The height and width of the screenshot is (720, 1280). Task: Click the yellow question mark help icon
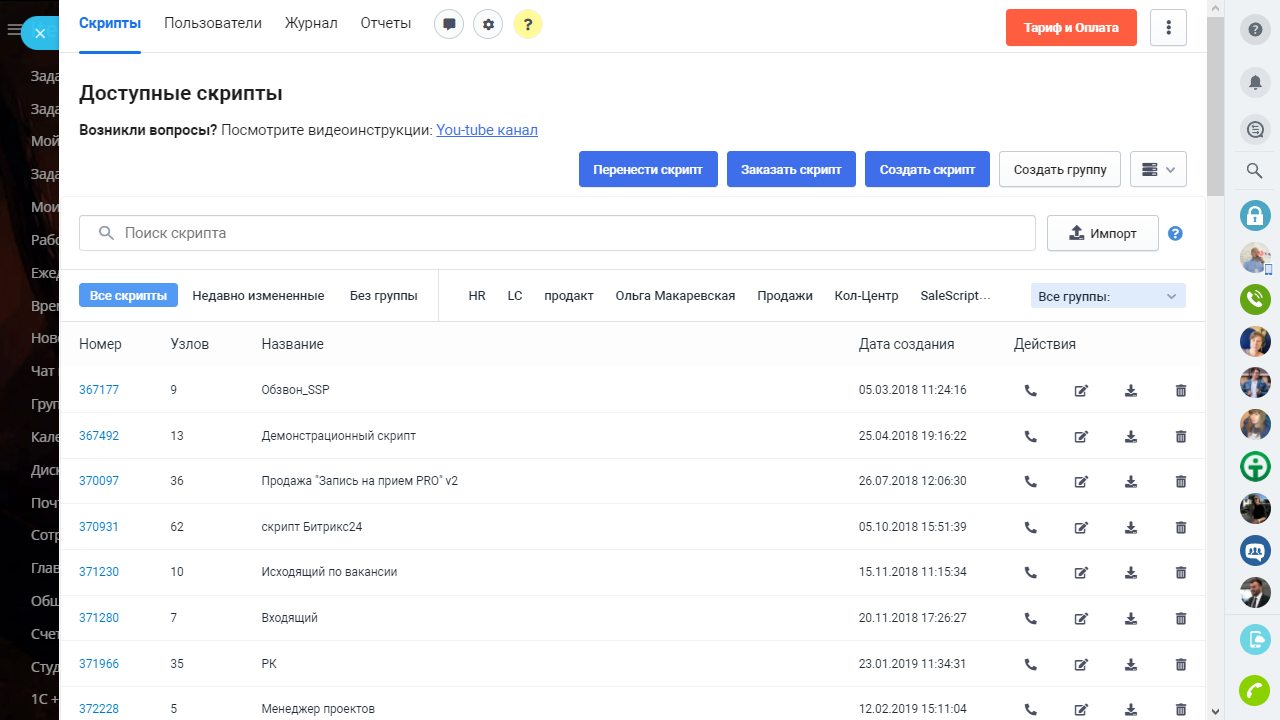pyautogui.click(x=528, y=25)
